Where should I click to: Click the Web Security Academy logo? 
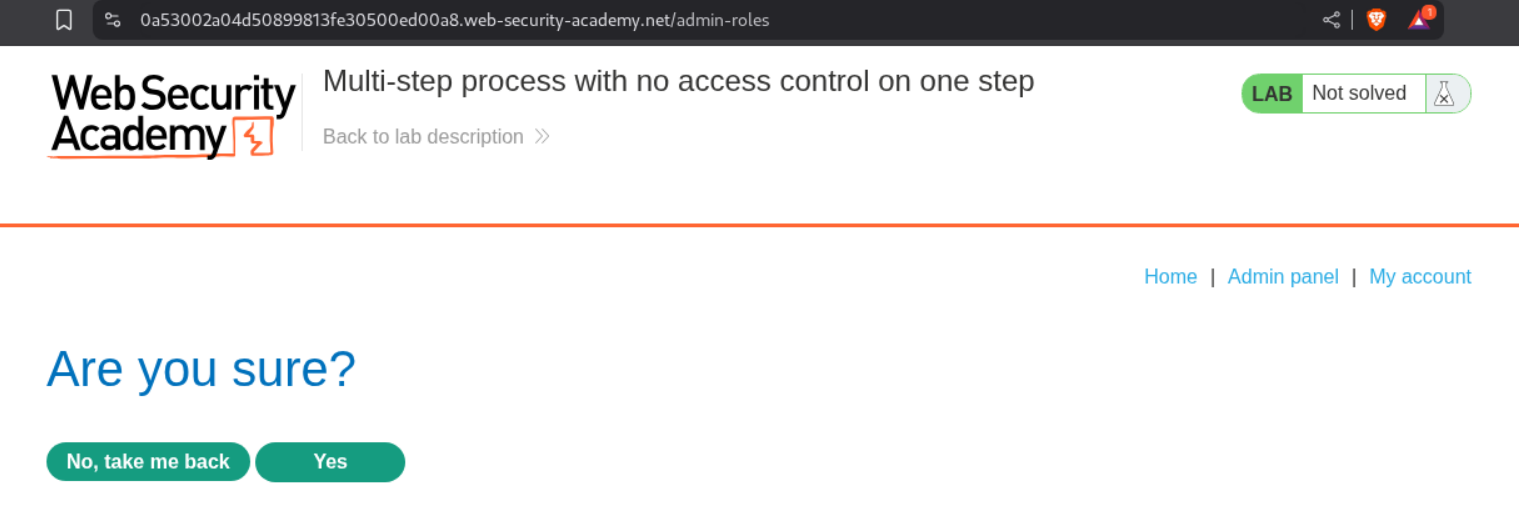point(172,115)
